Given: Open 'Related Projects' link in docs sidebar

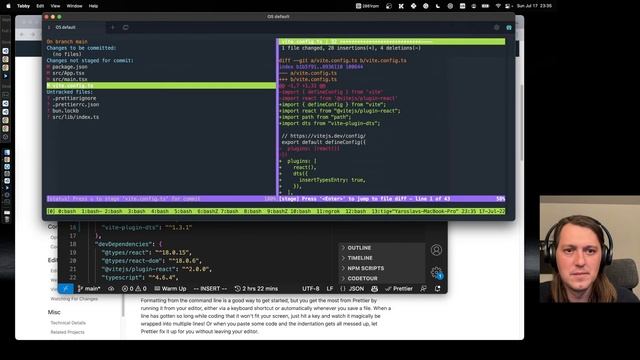Looking at the screenshot, I should click(x=67, y=332).
